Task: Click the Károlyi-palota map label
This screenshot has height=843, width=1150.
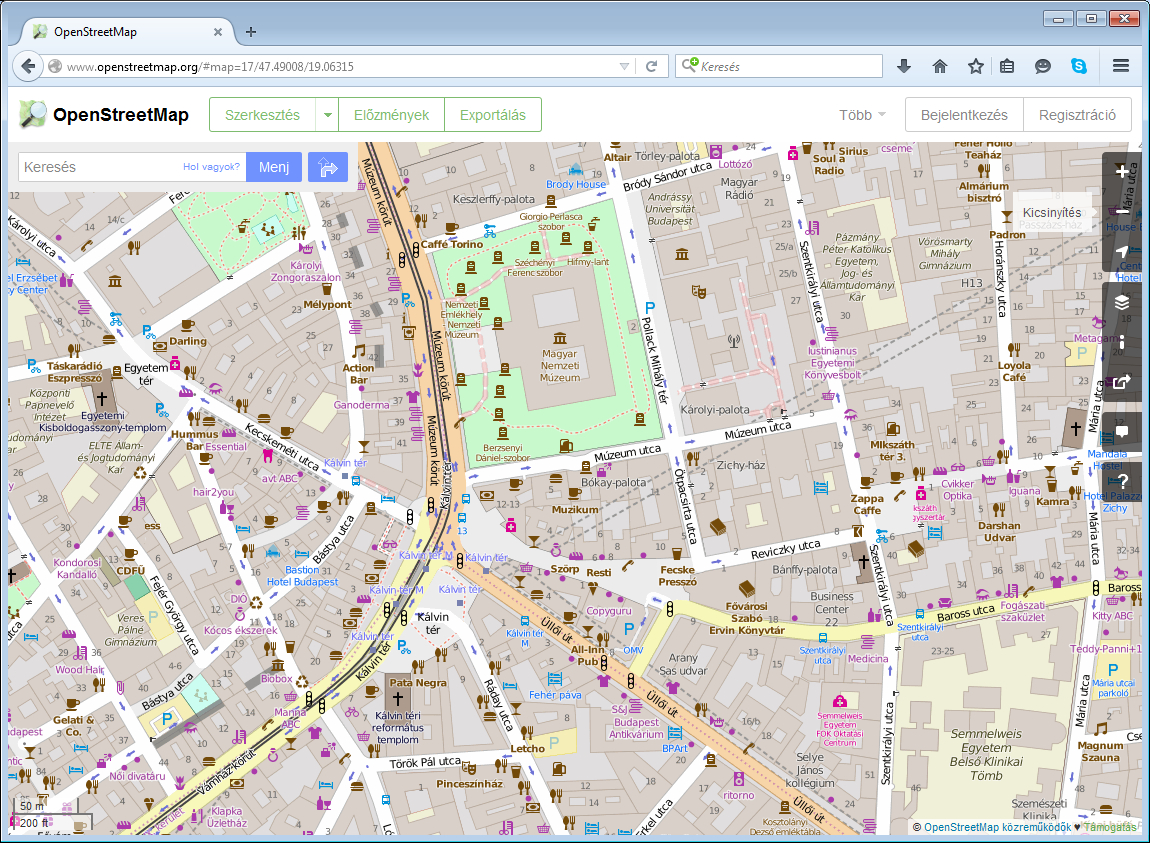Action: tap(715, 409)
